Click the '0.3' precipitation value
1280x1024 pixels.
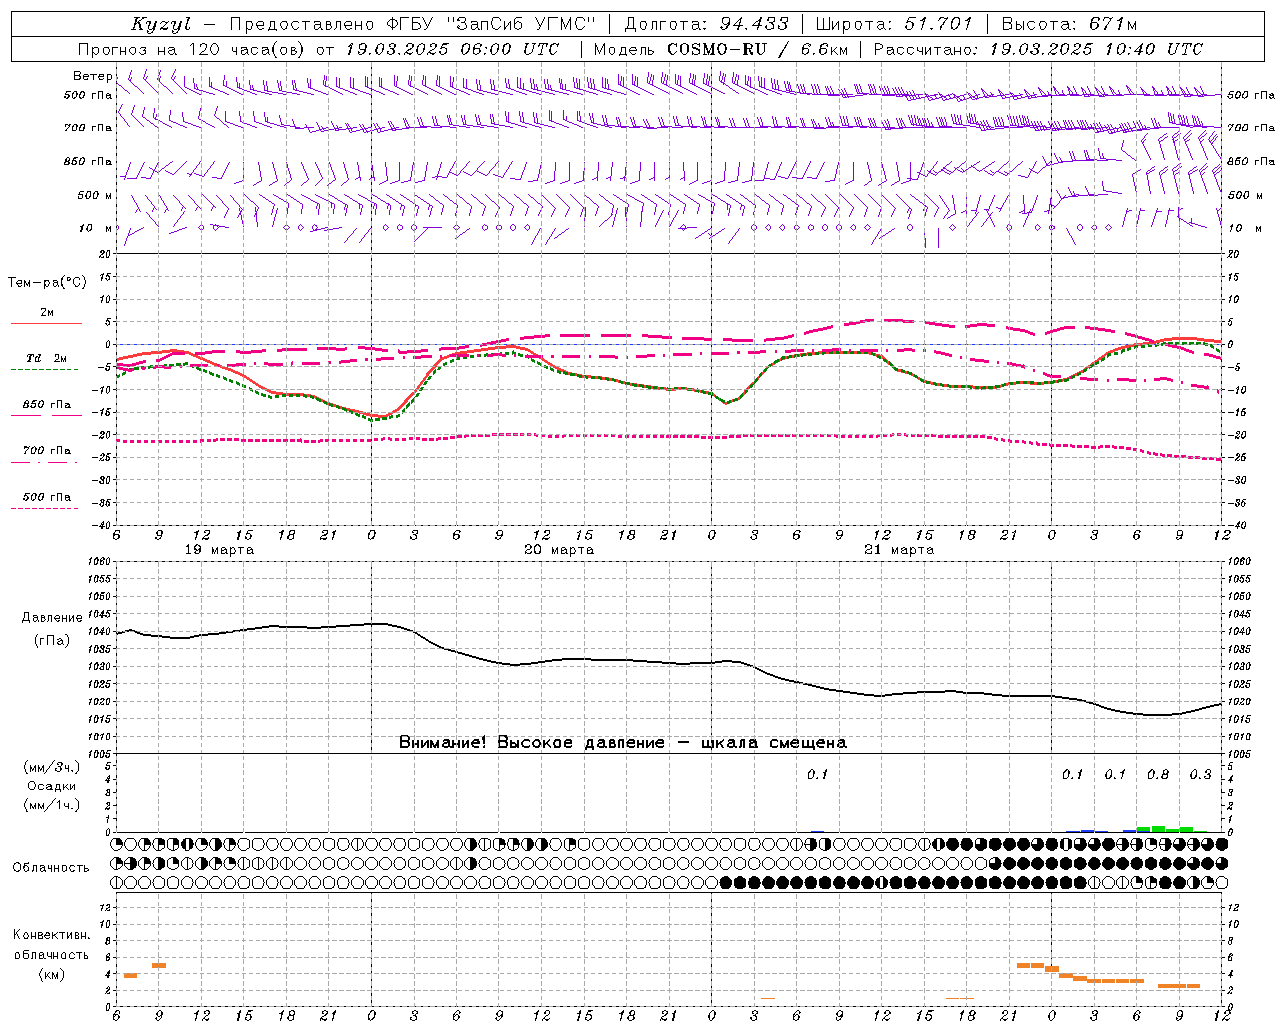[x=1200, y=775]
